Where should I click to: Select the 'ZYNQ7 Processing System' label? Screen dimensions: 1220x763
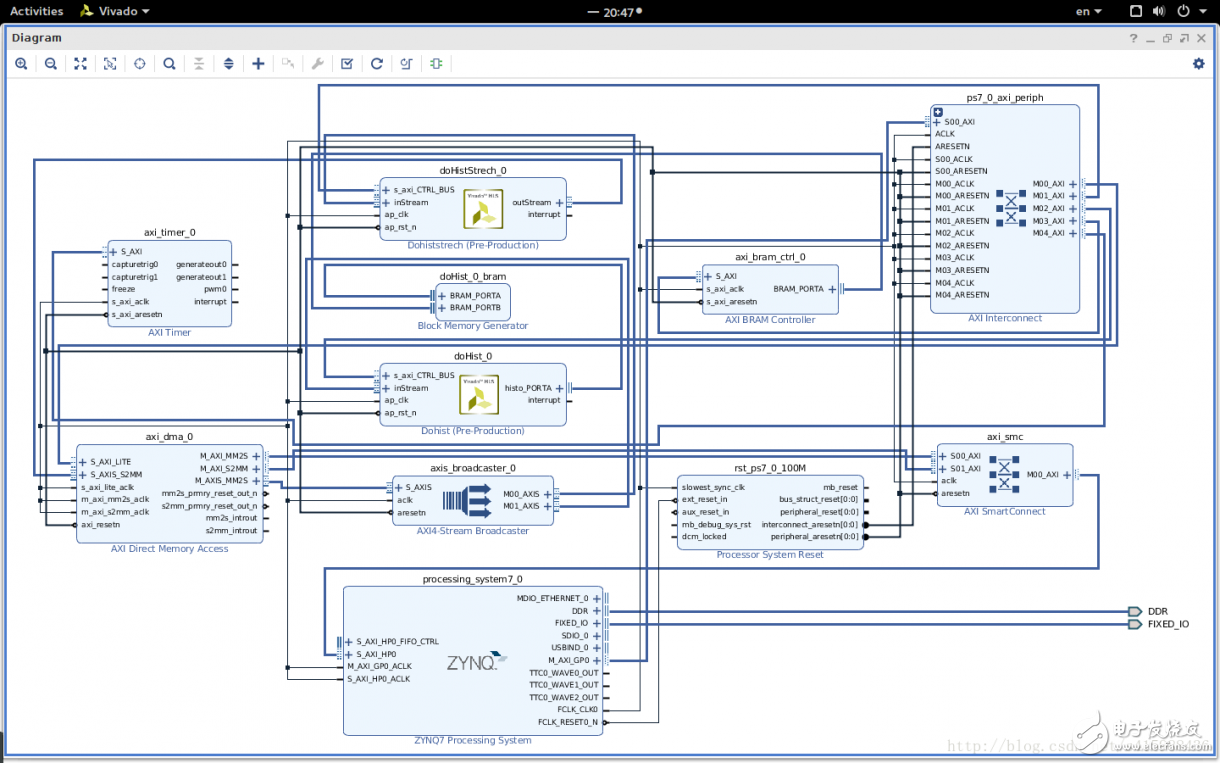[x=473, y=741]
